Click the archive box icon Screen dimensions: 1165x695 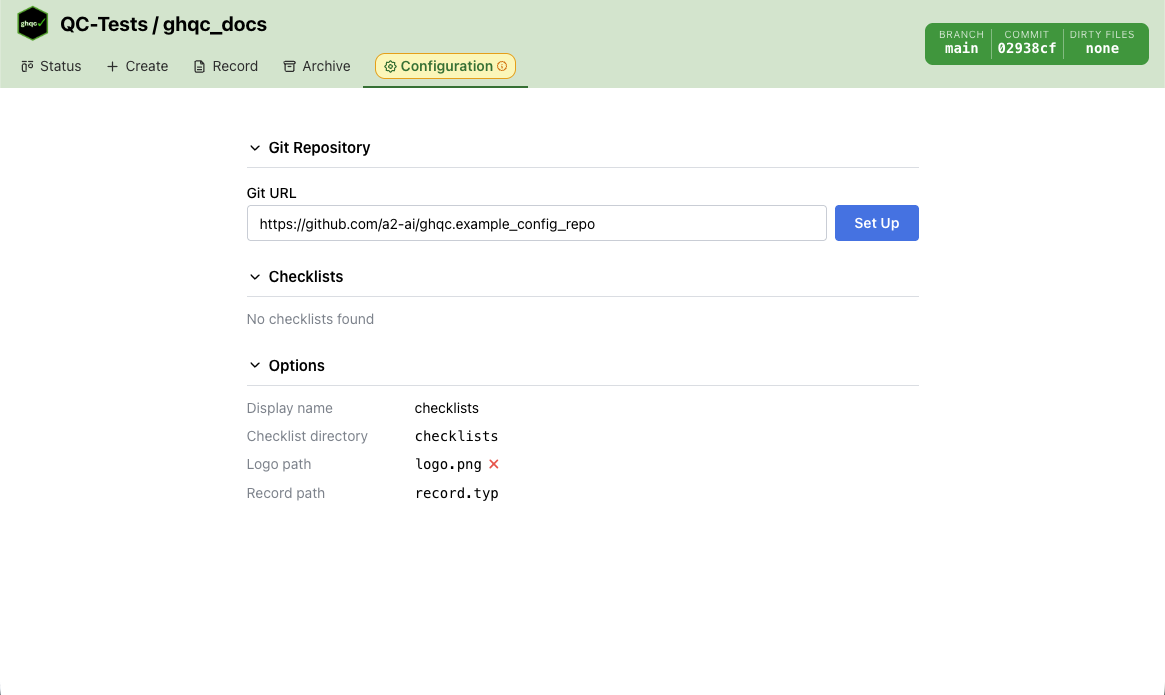point(289,66)
